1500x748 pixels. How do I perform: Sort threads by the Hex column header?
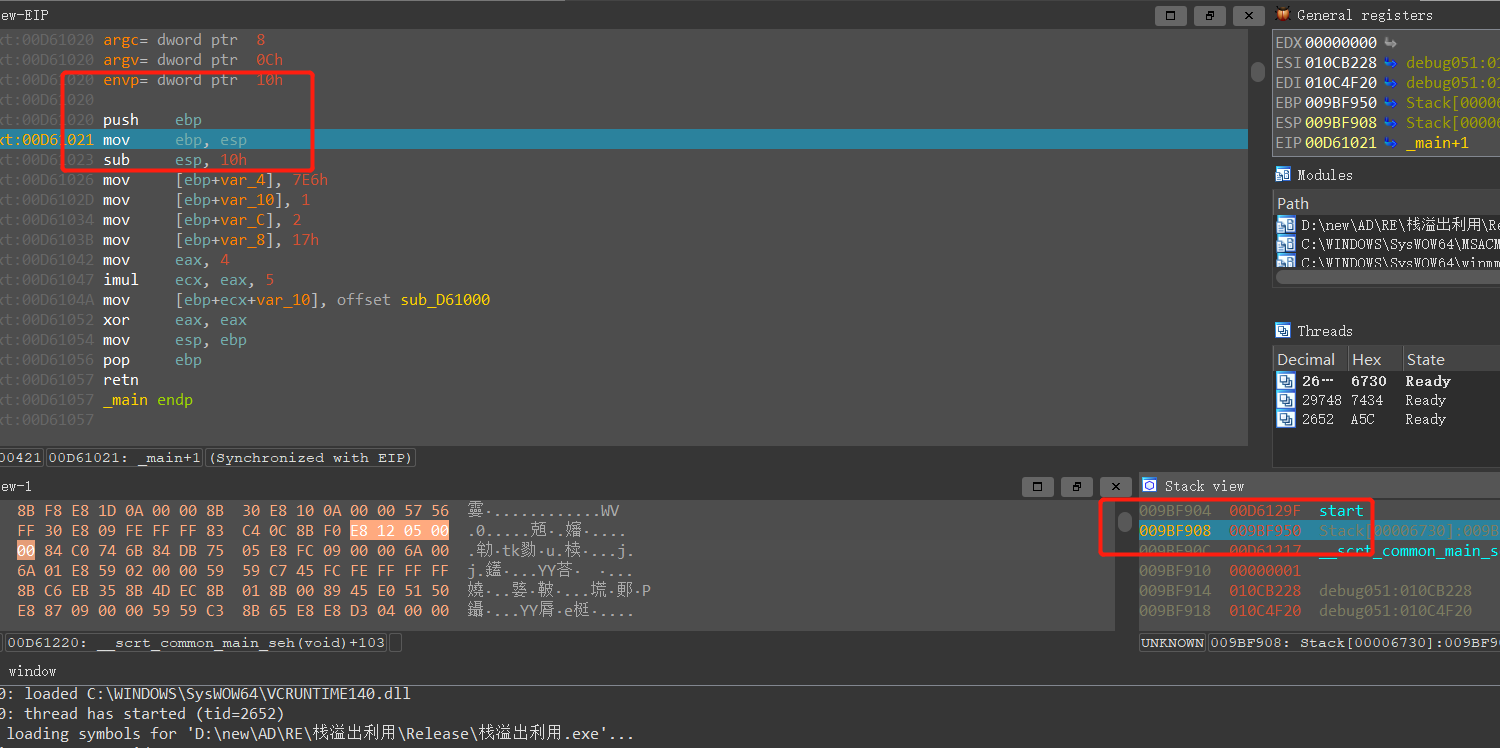point(1366,359)
